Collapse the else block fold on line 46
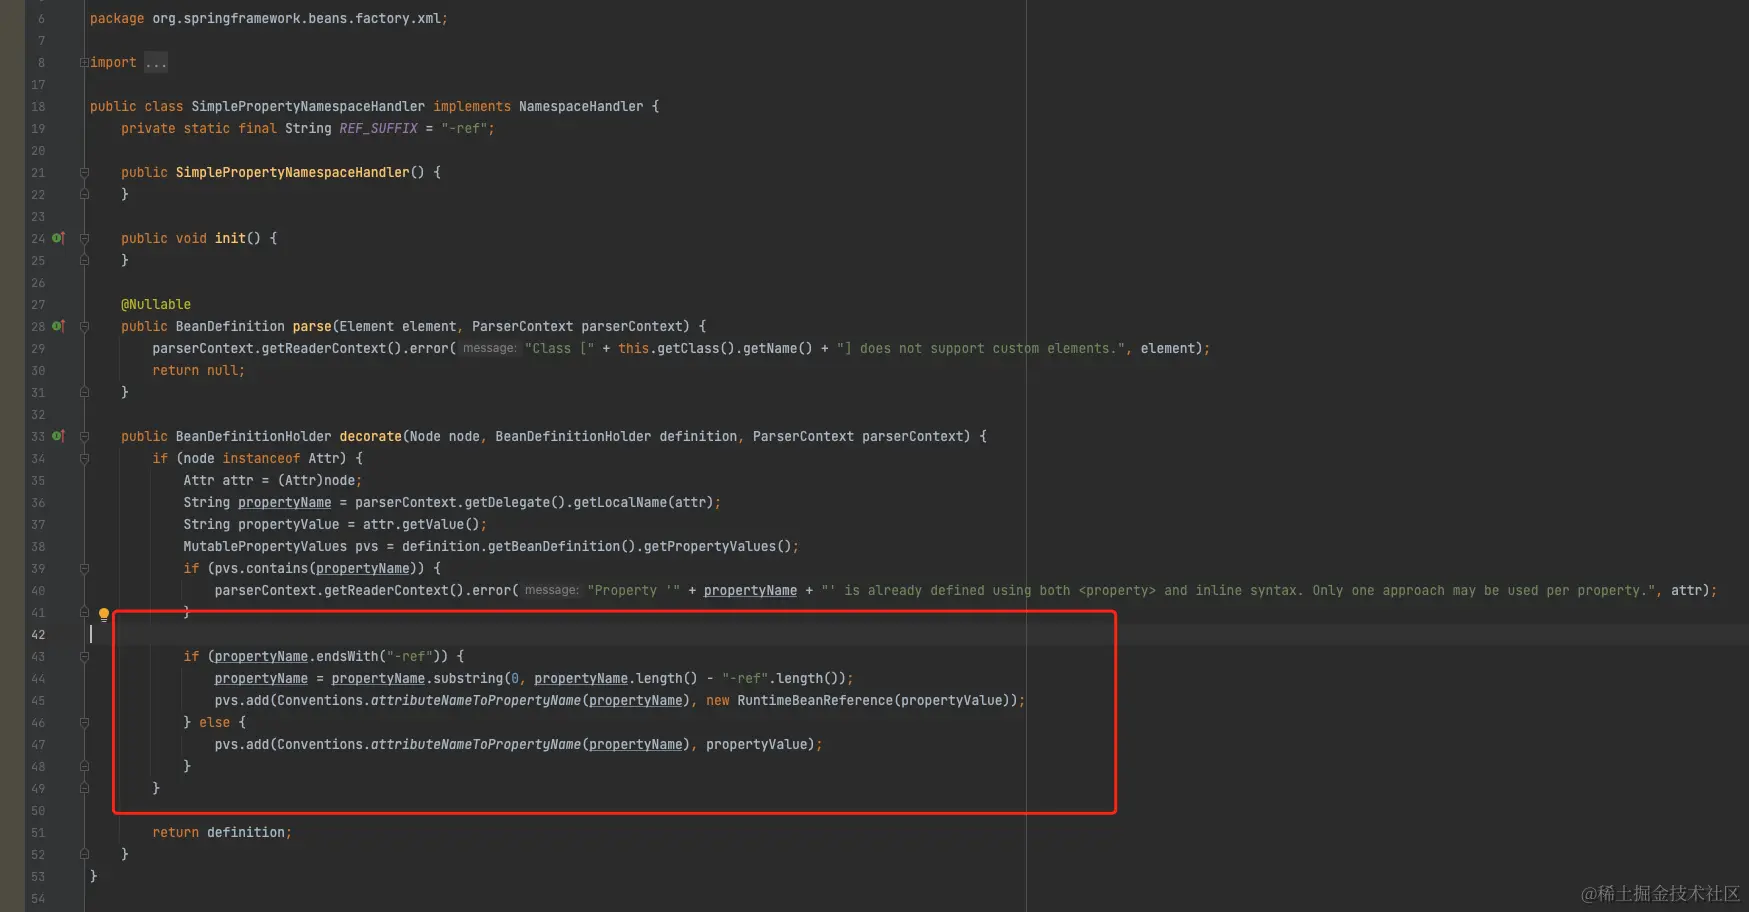Image resolution: width=1749 pixels, height=912 pixels. click(84, 722)
